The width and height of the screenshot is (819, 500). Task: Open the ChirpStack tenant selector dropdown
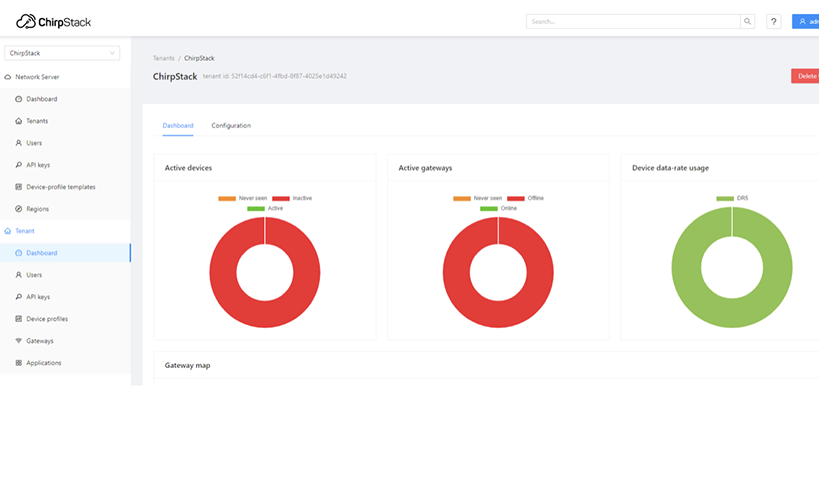[x=62, y=53]
